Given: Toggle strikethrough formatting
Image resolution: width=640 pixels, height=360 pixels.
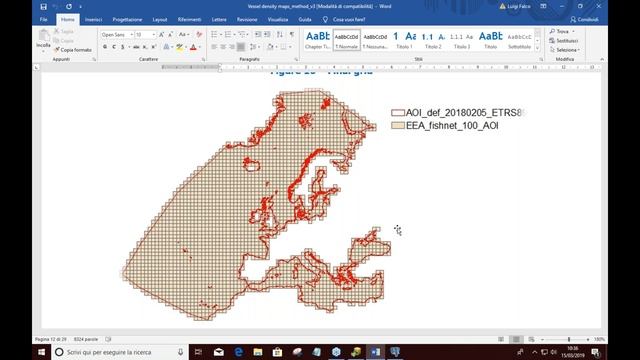Looking at the screenshot, I should 136,47.
